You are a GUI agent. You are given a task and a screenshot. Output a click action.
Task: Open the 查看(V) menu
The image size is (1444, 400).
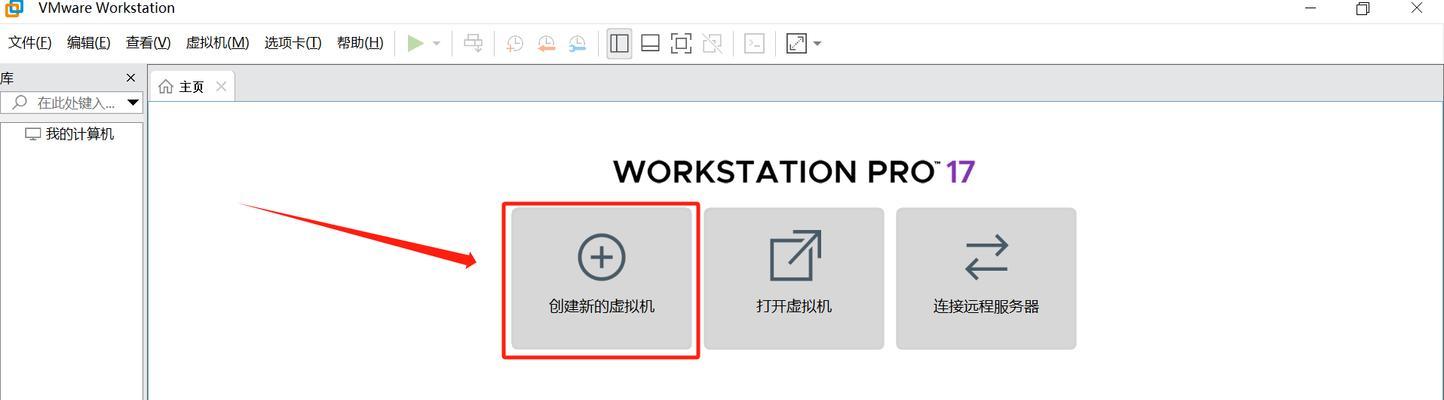click(x=148, y=43)
